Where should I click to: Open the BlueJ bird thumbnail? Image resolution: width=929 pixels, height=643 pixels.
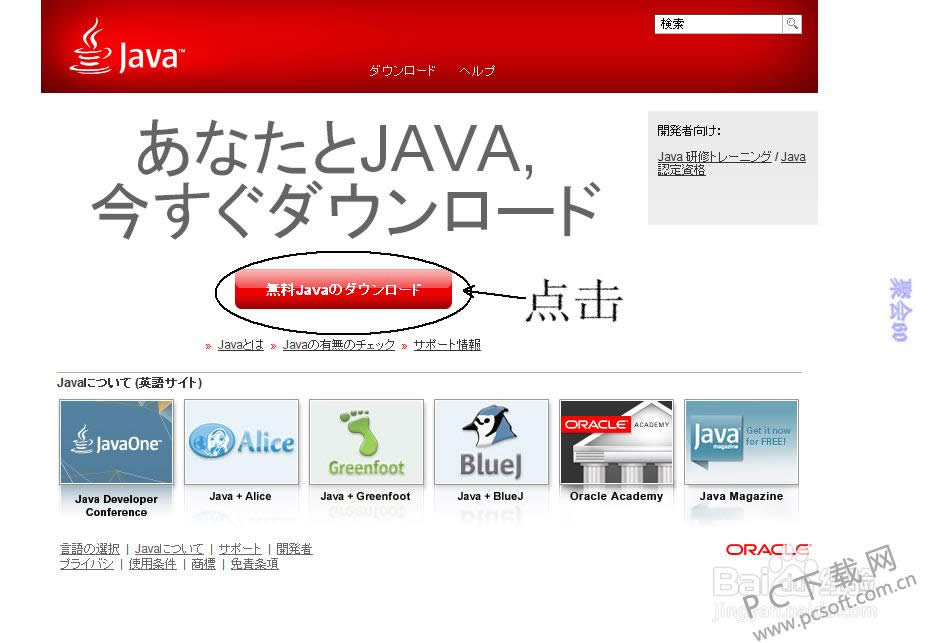tap(491, 442)
